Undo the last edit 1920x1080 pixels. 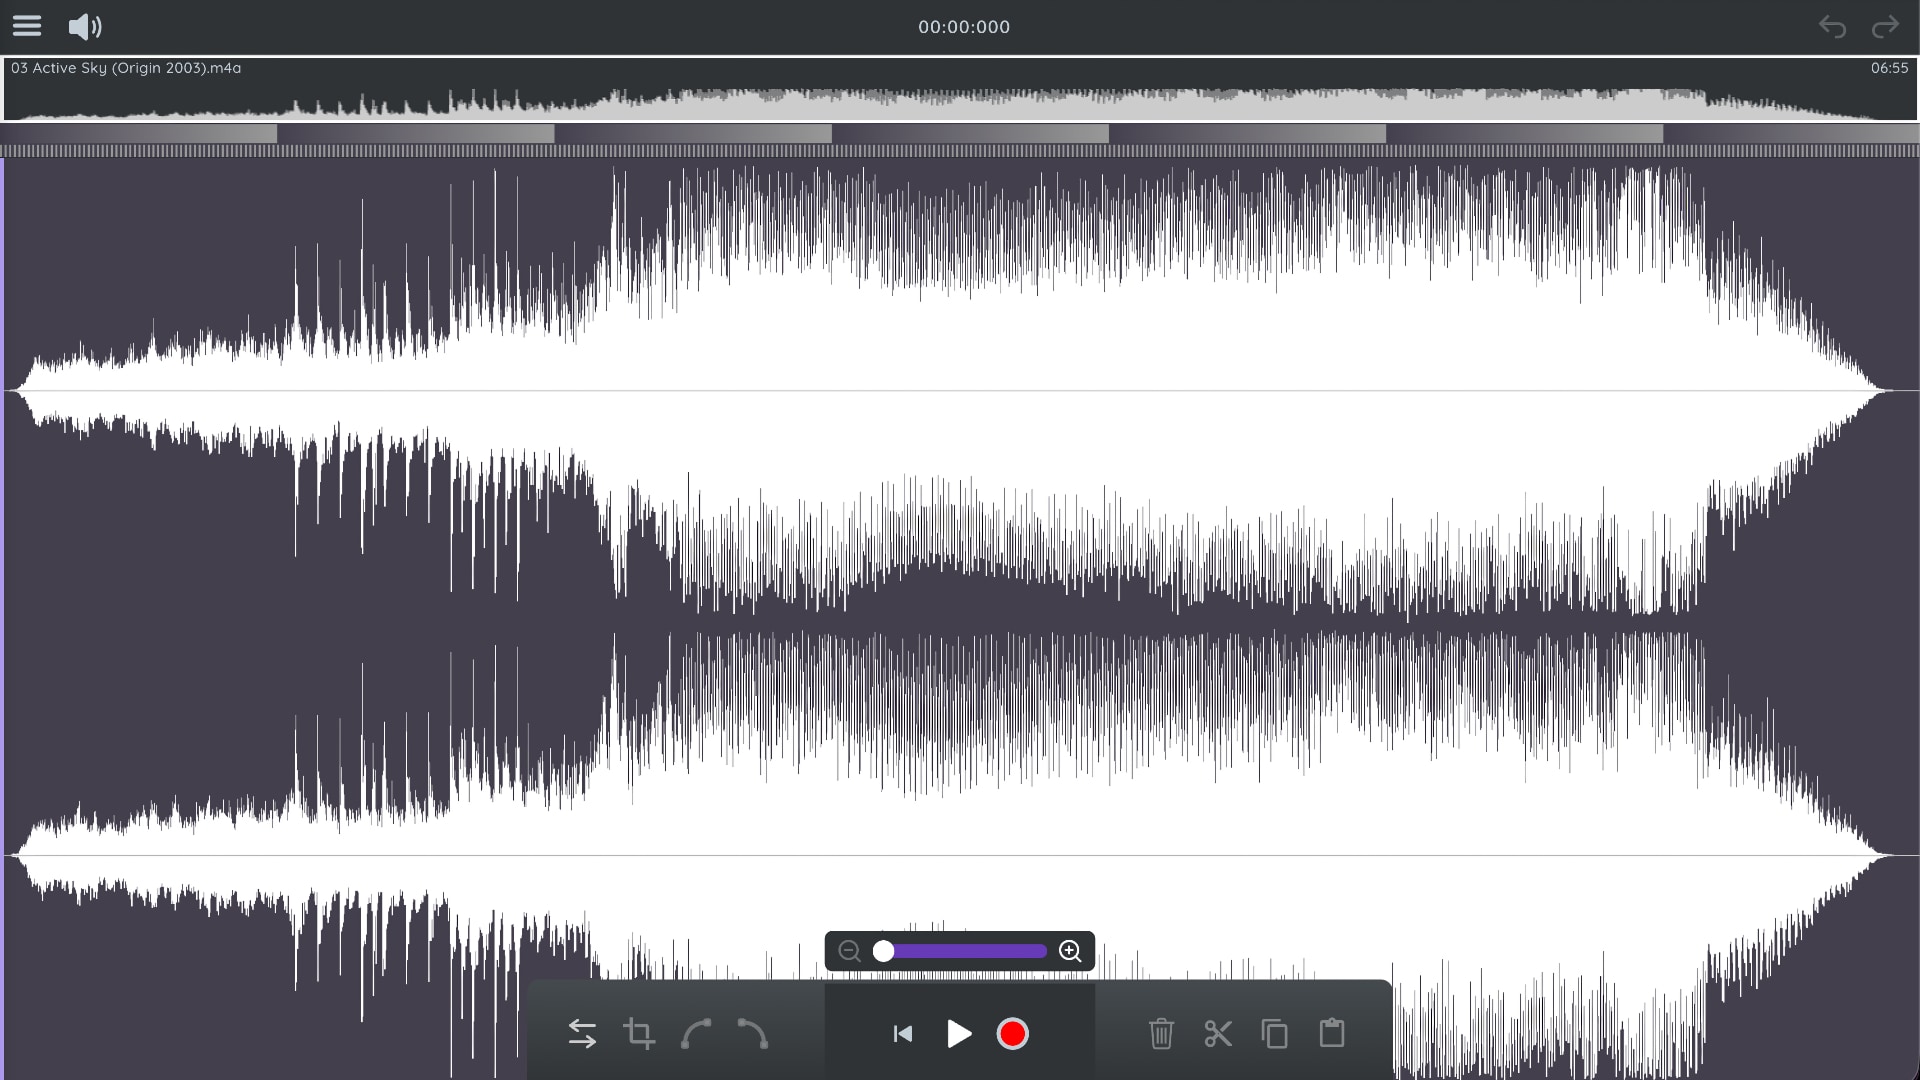click(1832, 27)
